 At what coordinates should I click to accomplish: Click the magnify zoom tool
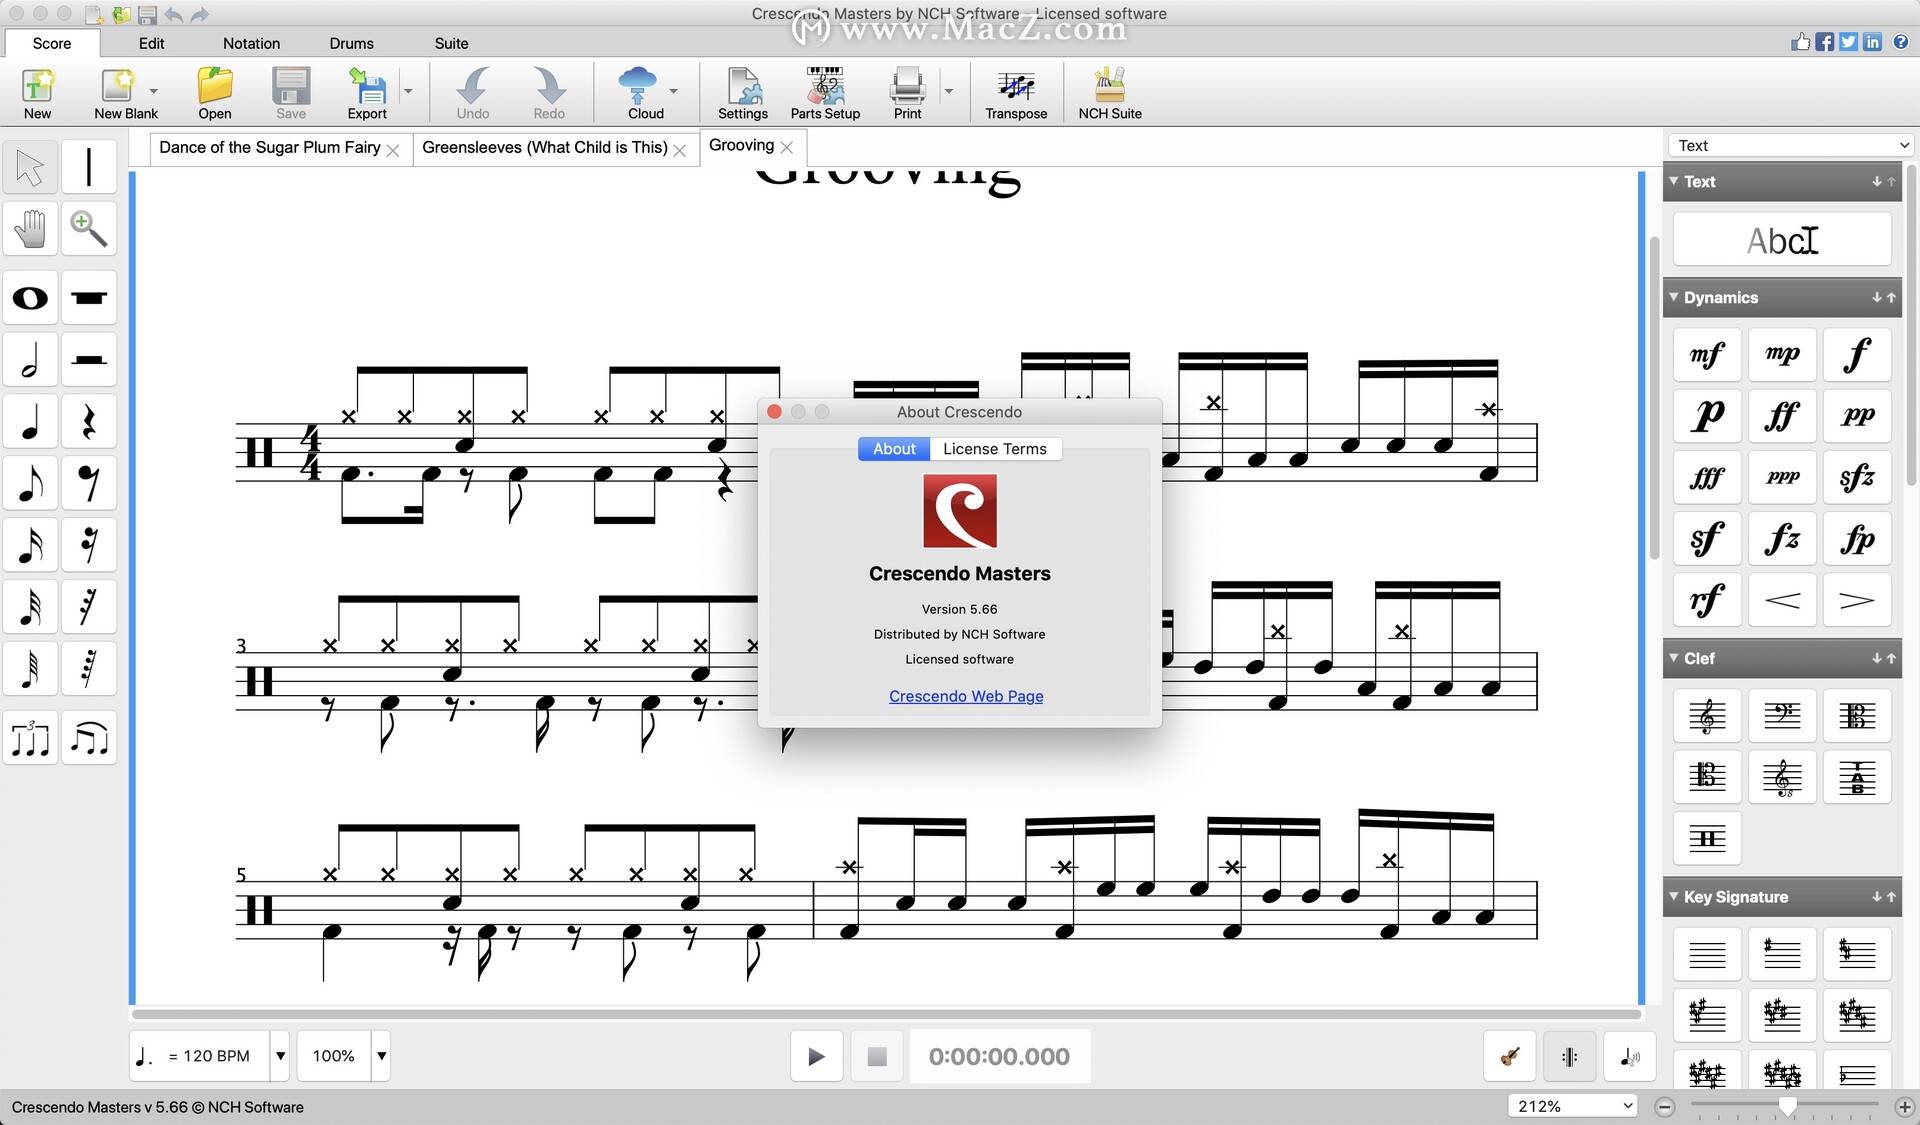click(x=87, y=228)
